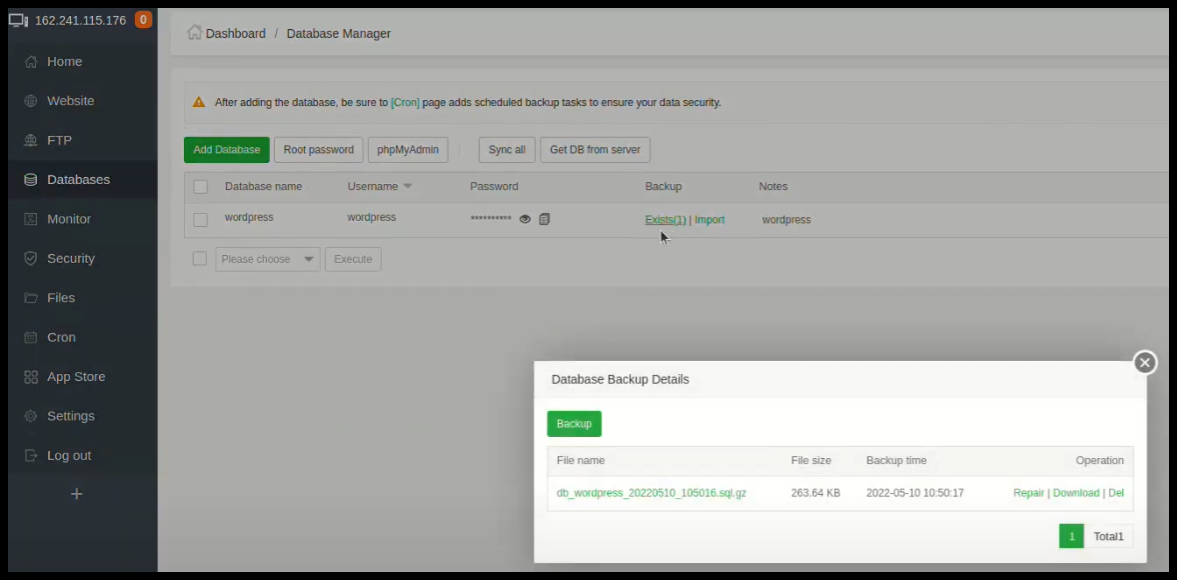Open the Cron menu item
This screenshot has width=1177, height=580.
pos(61,337)
